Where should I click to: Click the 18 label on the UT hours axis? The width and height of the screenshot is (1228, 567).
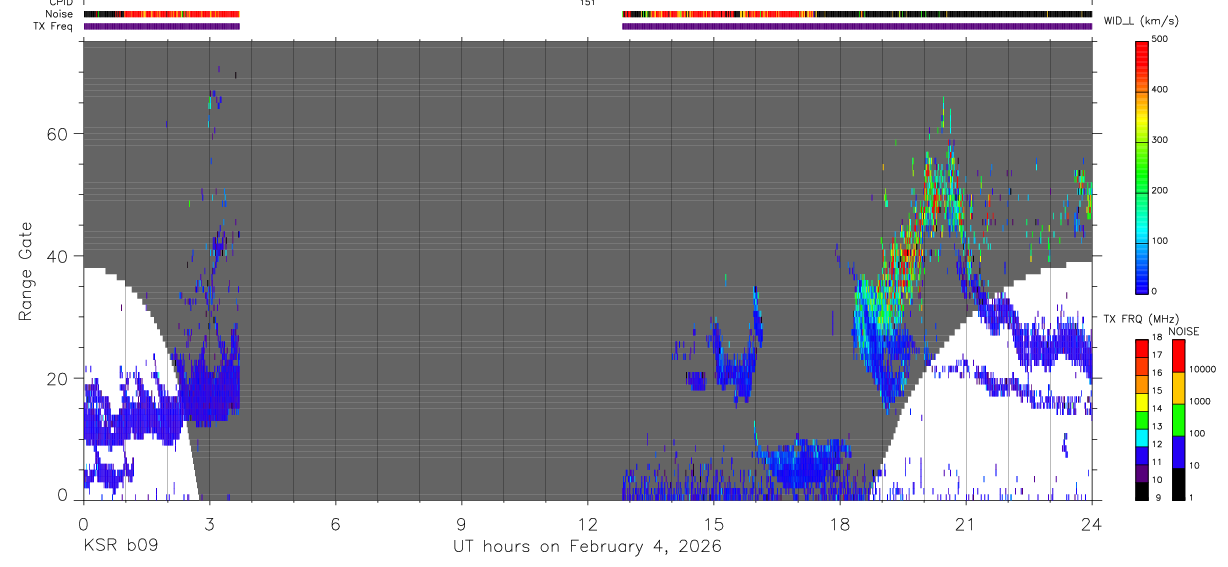[x=839, y=524]
